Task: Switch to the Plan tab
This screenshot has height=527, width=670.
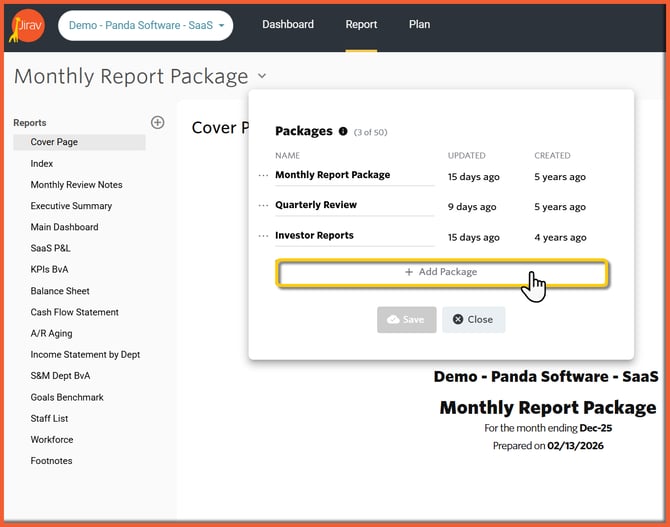Action: point(419,25)
